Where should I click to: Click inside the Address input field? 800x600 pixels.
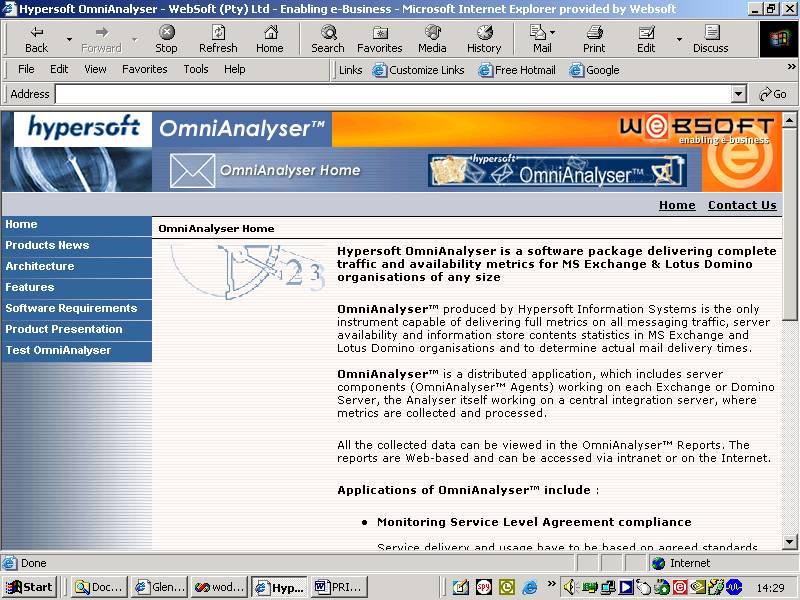pyautogui.click(x=393, y=94)
